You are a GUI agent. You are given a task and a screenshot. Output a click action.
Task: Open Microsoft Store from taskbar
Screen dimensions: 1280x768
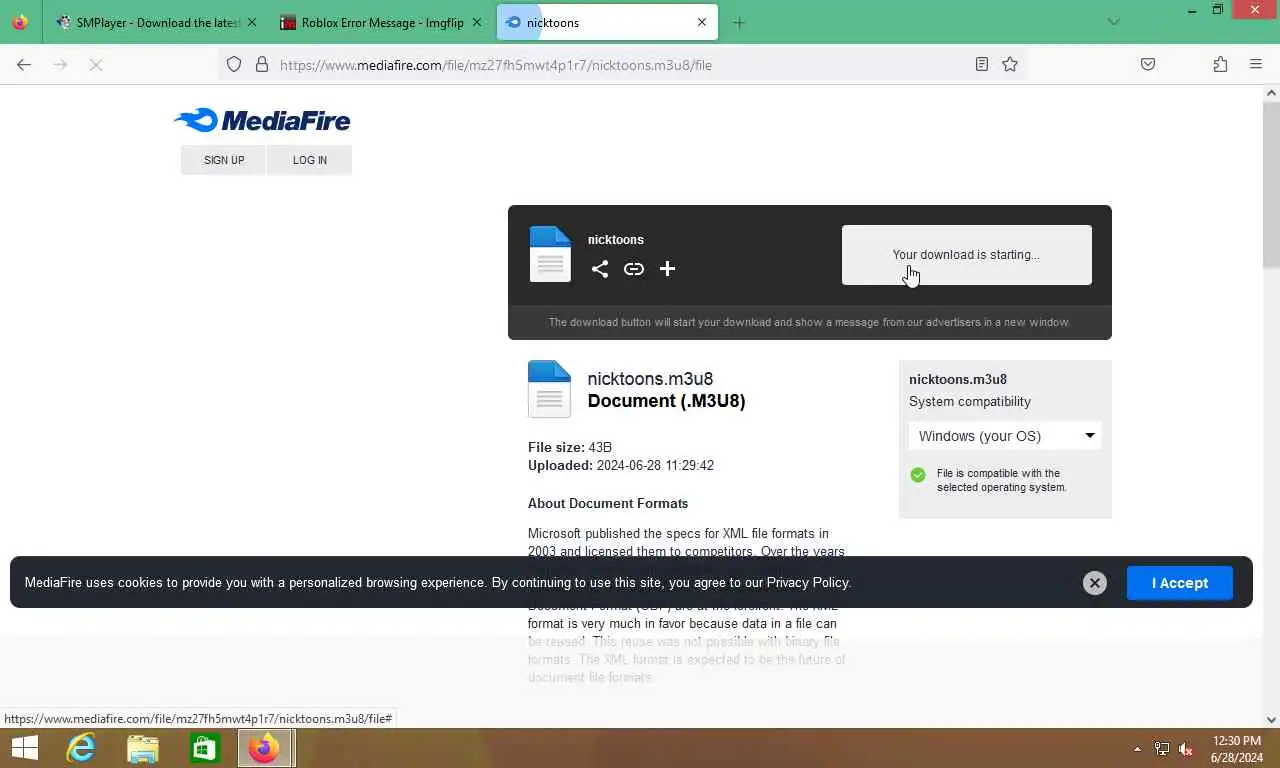tap(205, 748)
